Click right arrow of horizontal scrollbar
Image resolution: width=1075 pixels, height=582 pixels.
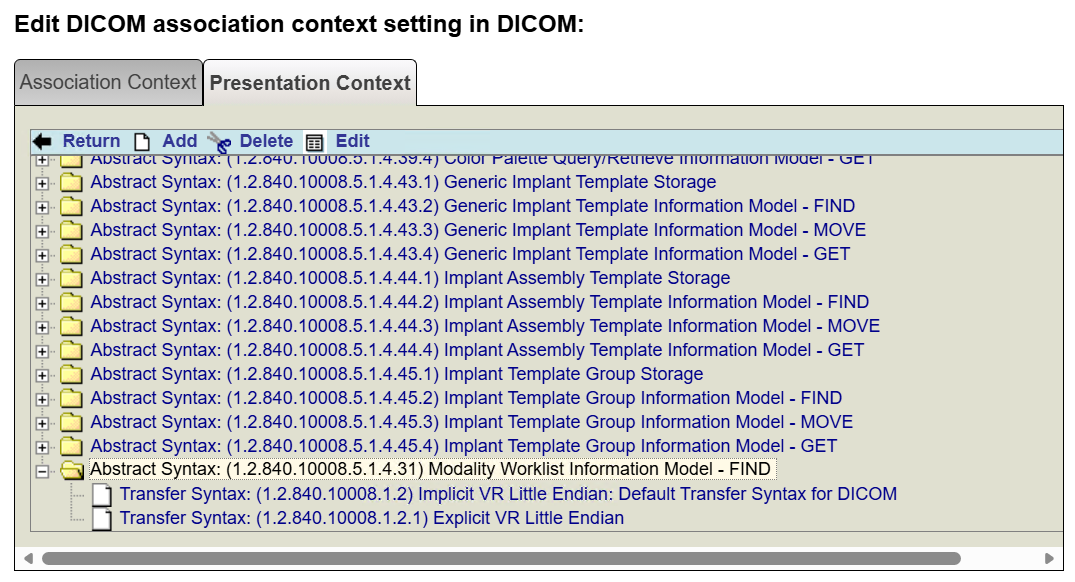pos(1048,558)
